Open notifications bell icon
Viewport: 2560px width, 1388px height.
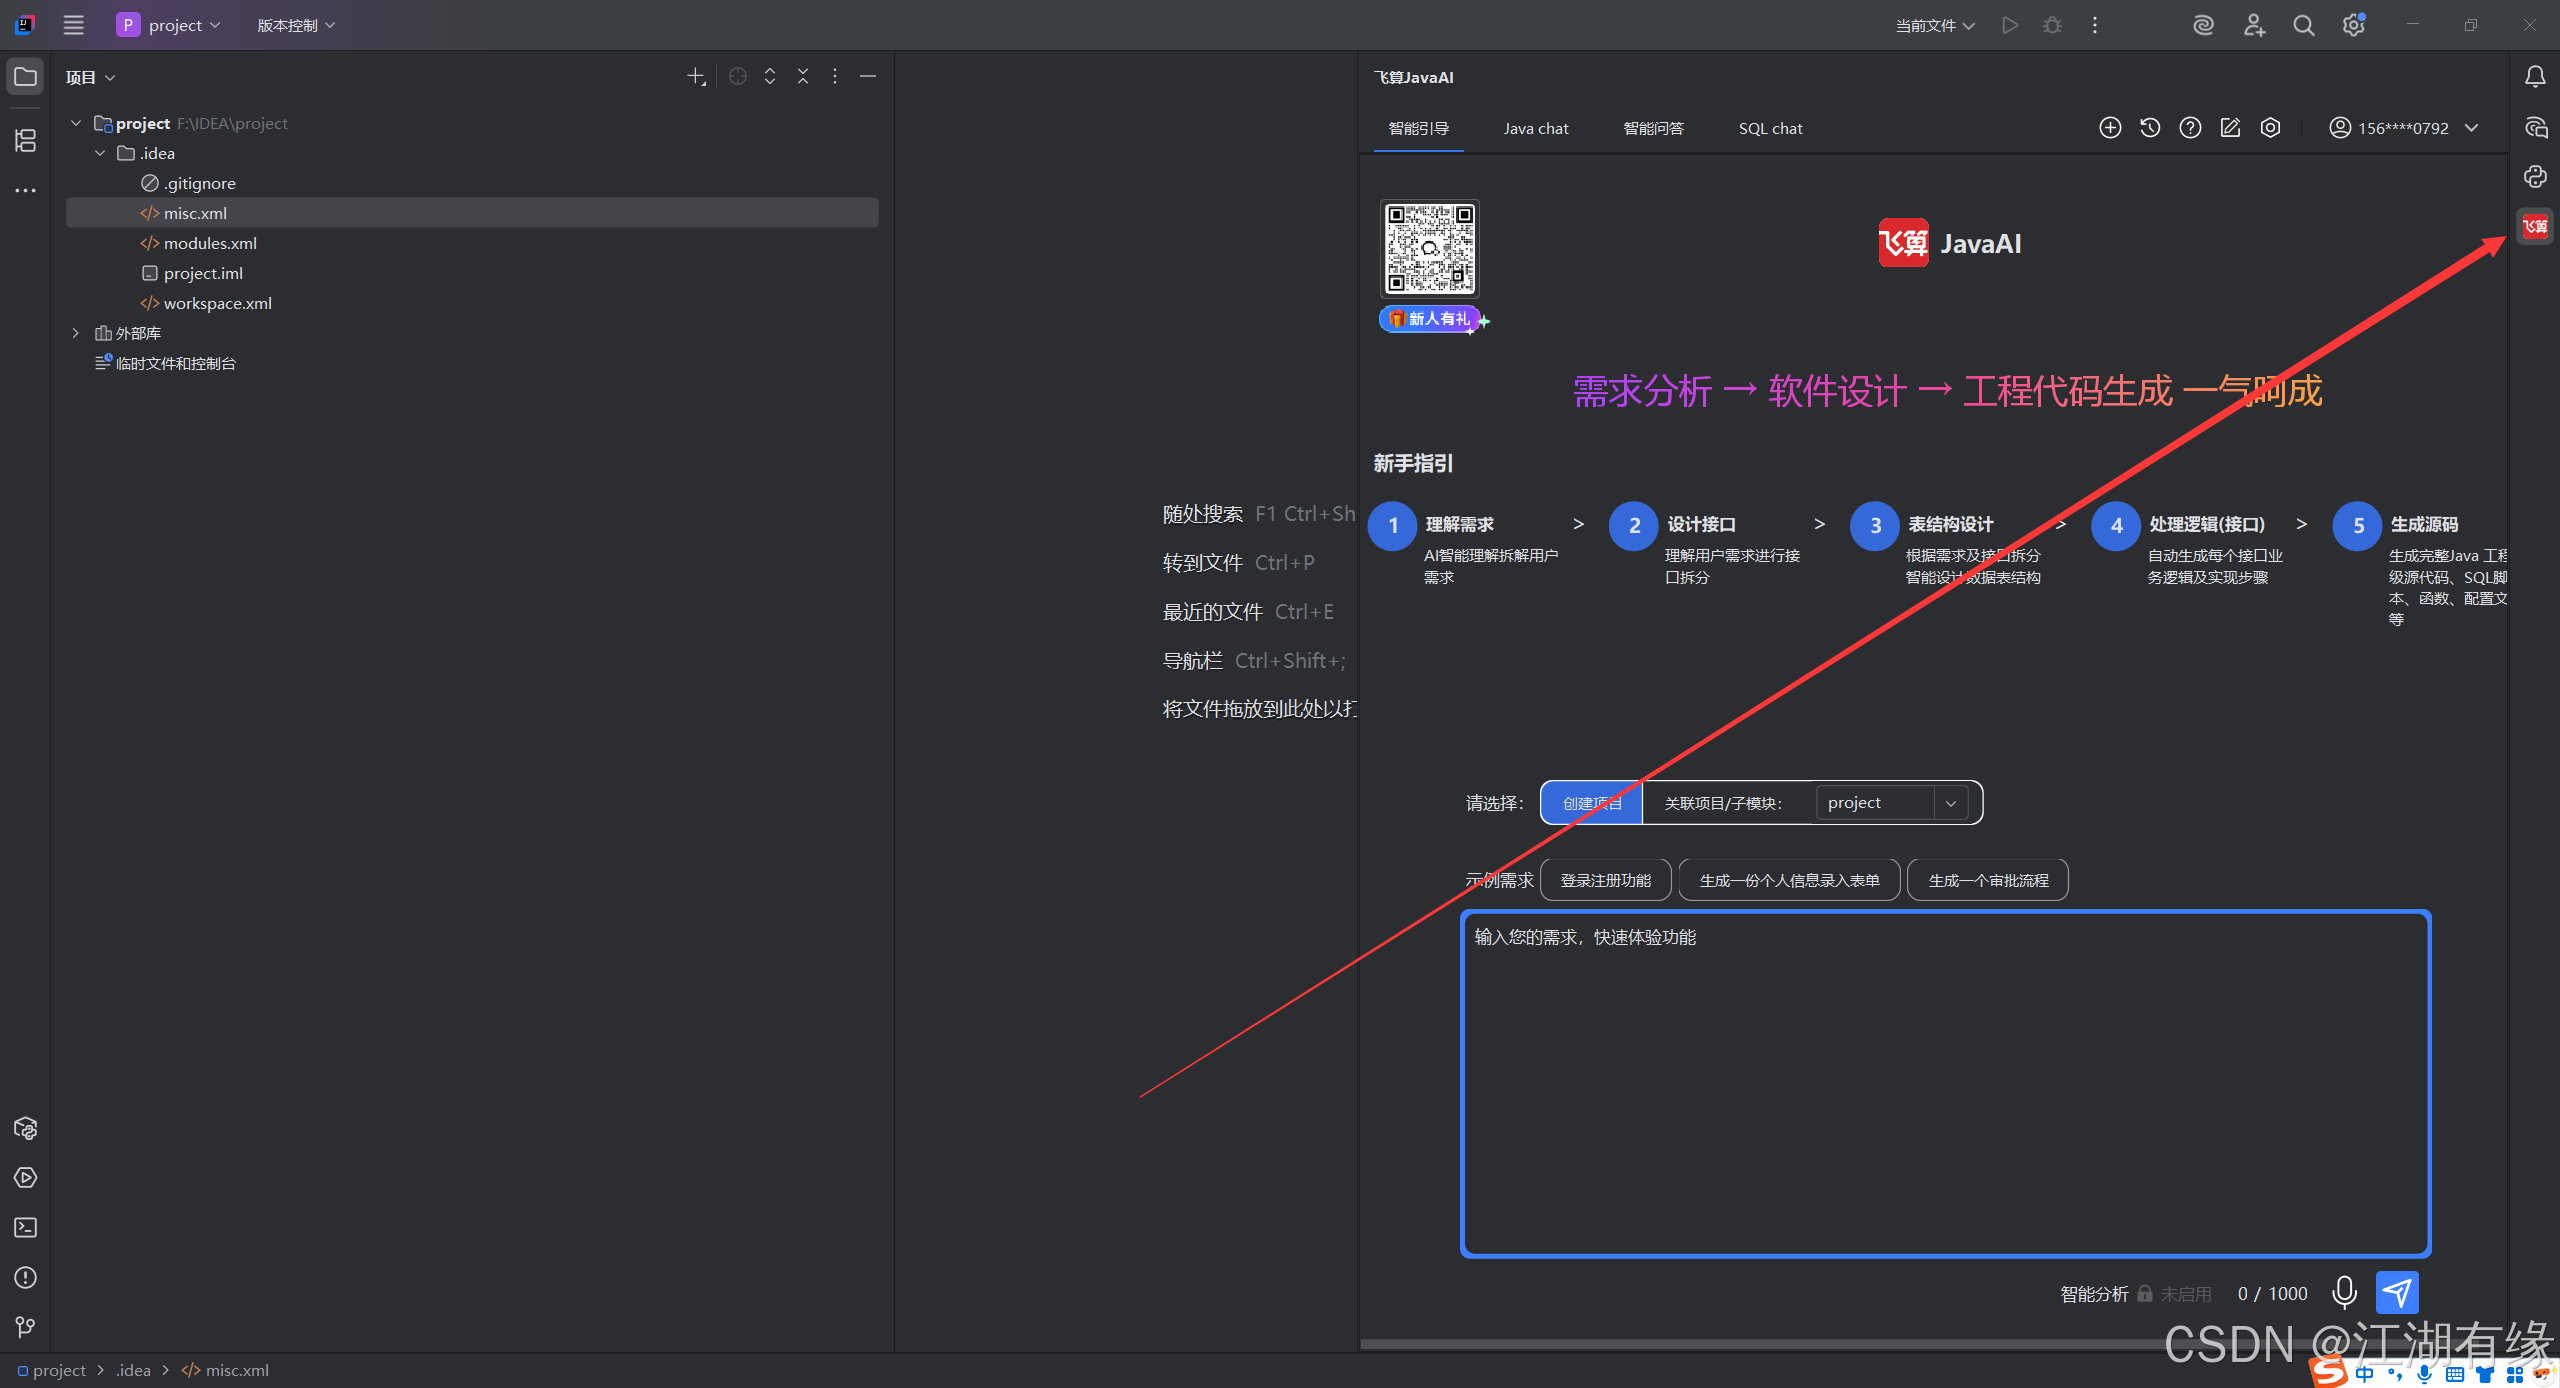click(x=2535, y=77)
